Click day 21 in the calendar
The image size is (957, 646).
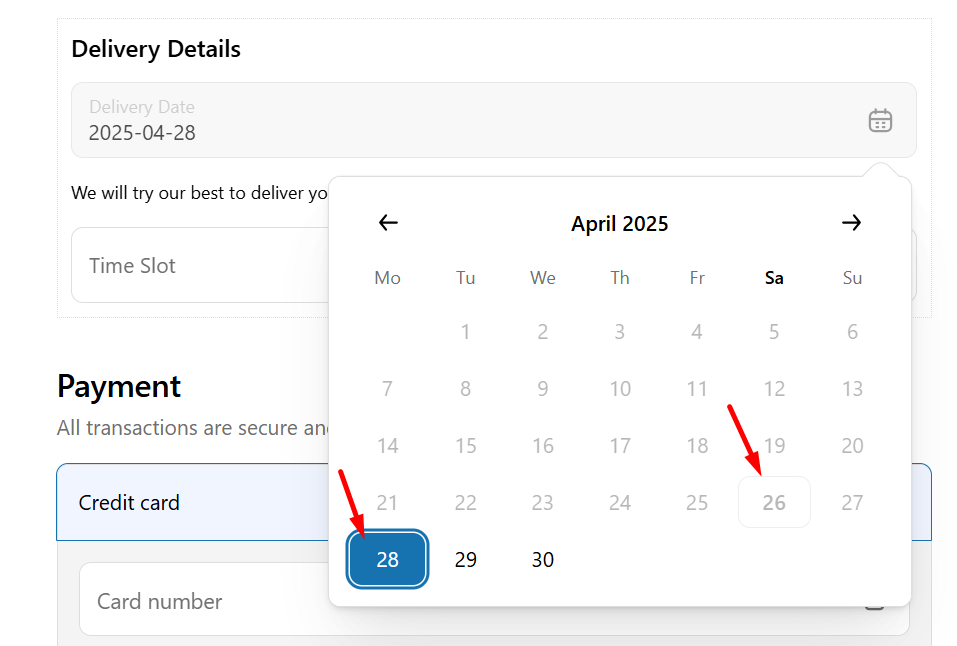pos(388,503)
